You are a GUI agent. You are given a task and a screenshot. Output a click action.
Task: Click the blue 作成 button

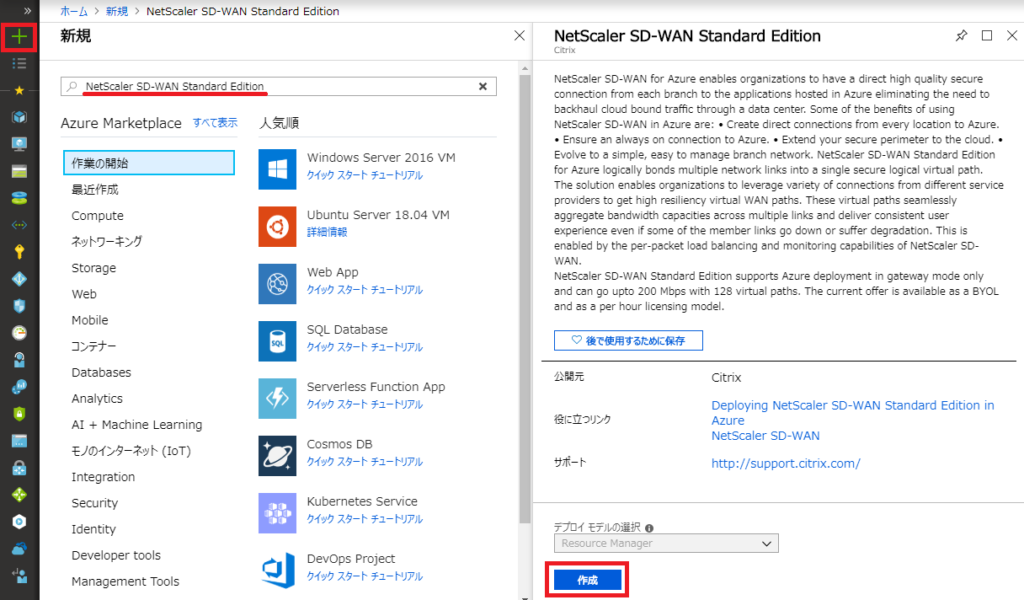click(x=587, y=580)
